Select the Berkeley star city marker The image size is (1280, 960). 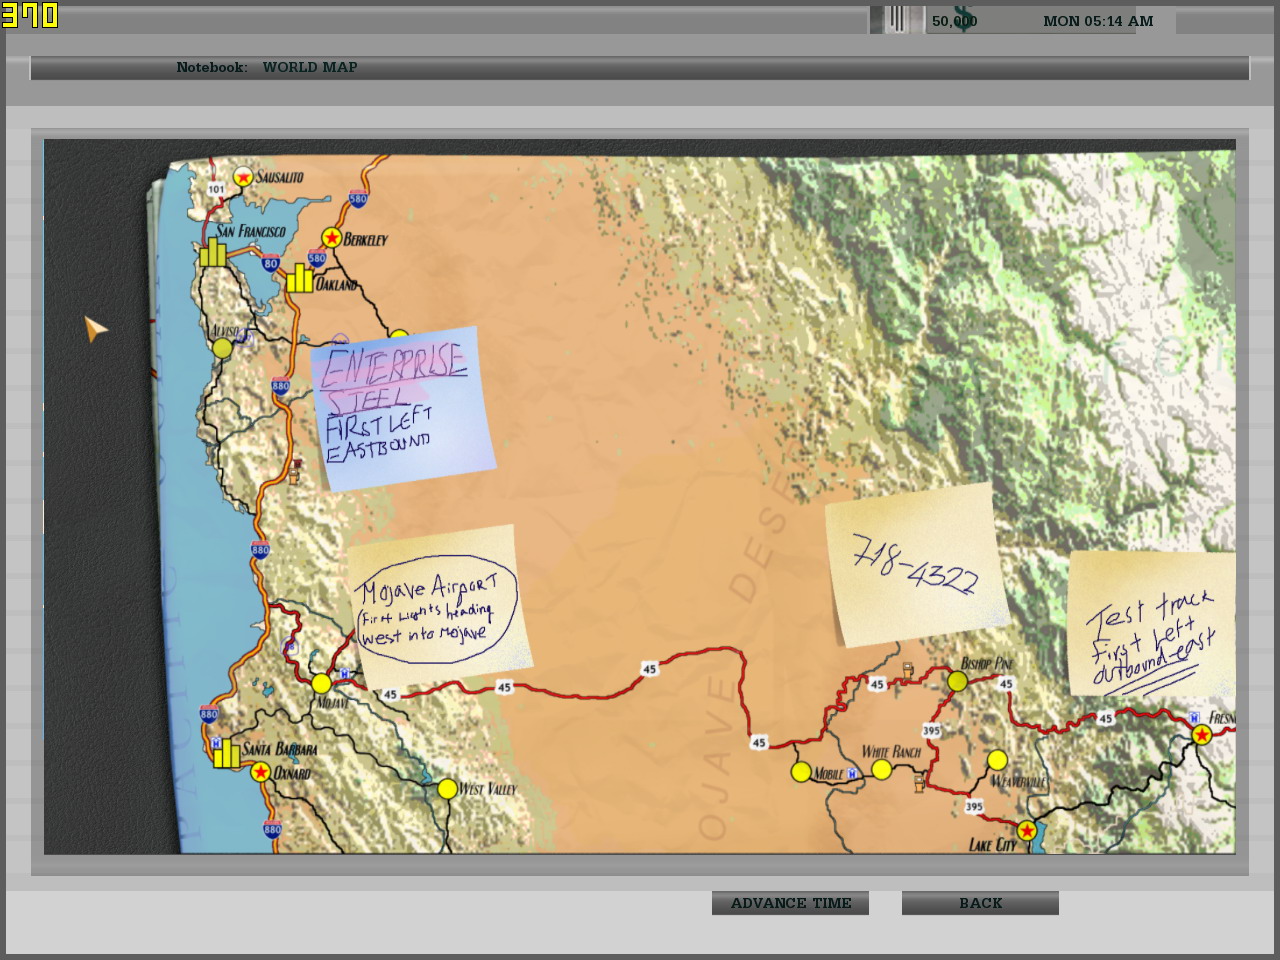(332, 238)
